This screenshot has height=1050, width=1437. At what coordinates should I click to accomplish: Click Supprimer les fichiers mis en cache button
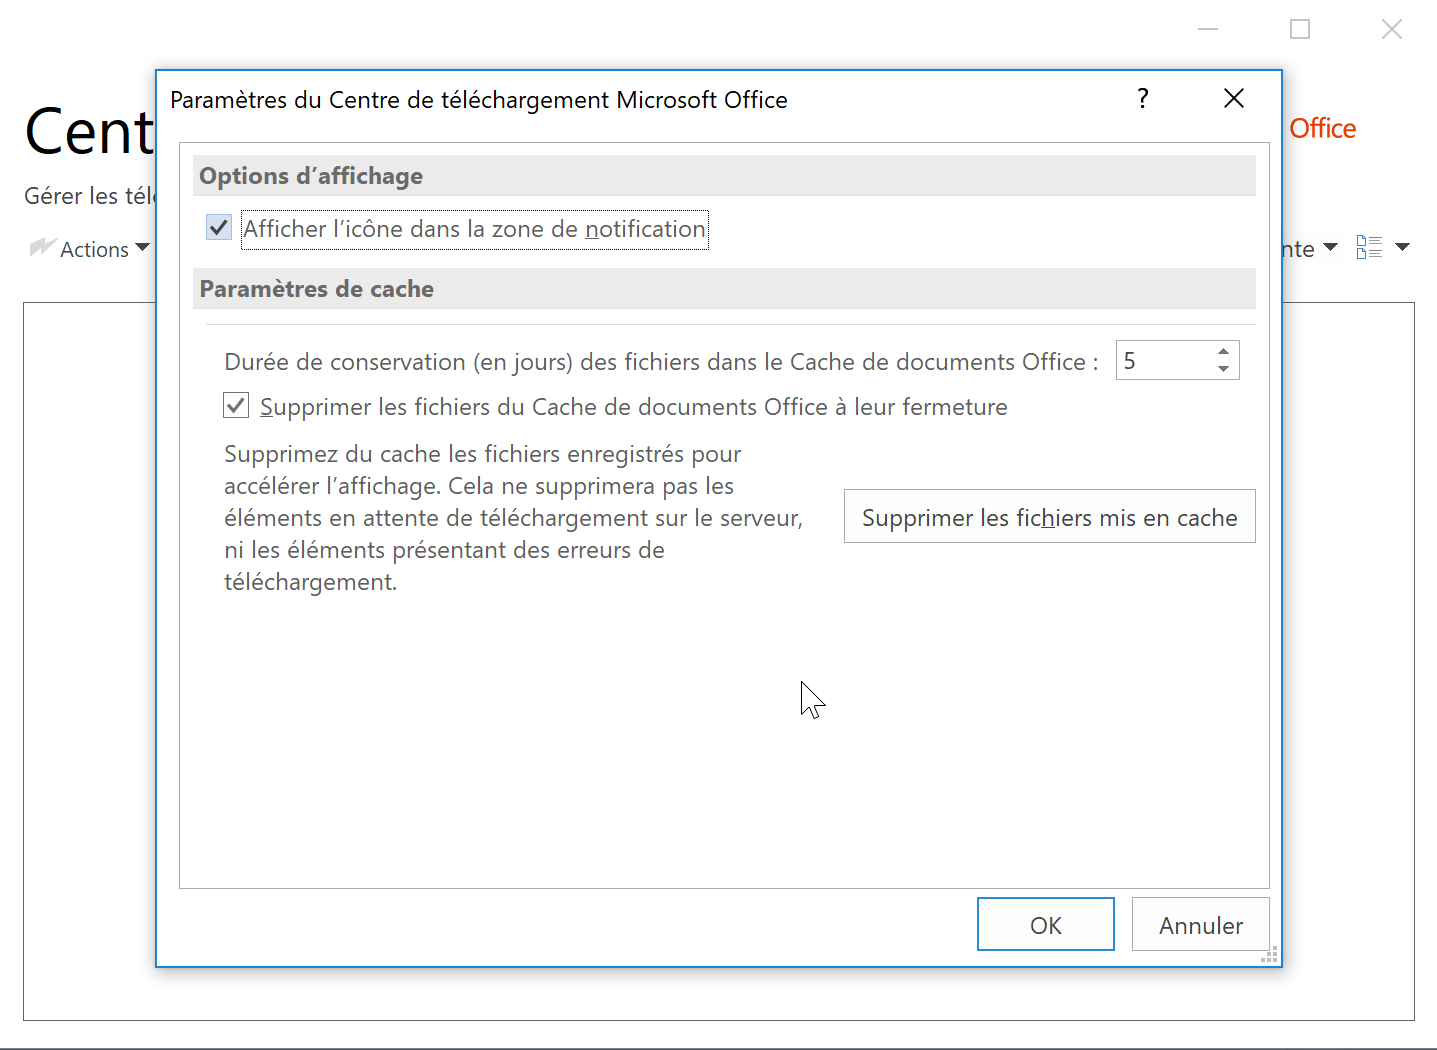1050,517
